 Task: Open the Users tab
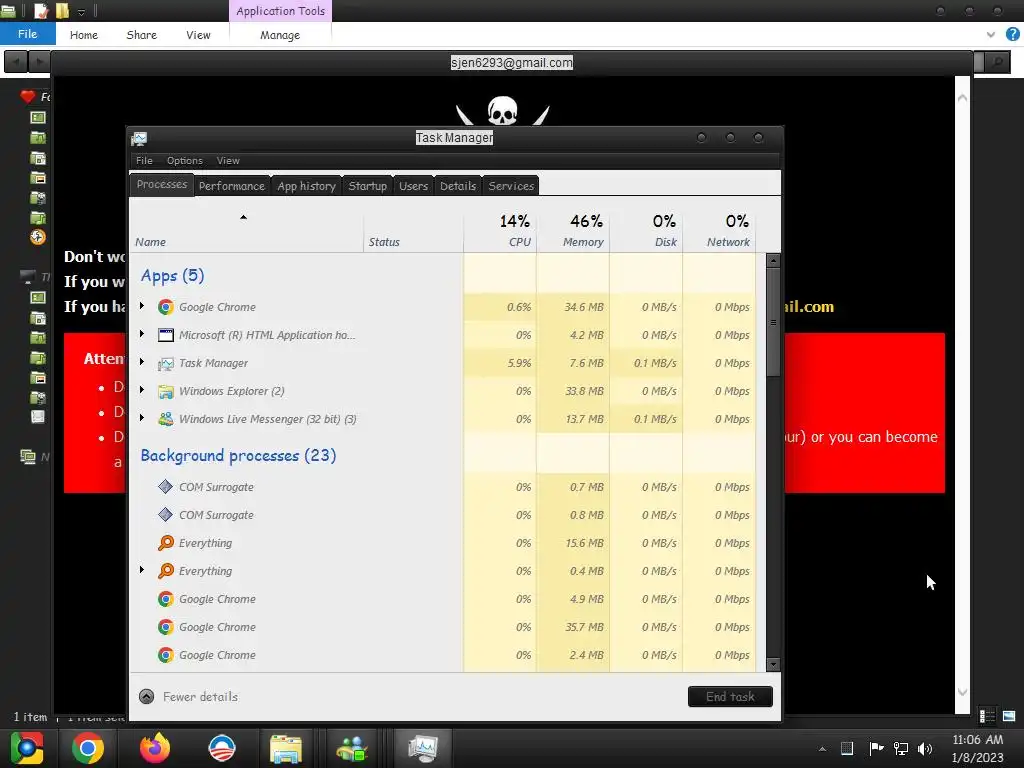[413, 186]
